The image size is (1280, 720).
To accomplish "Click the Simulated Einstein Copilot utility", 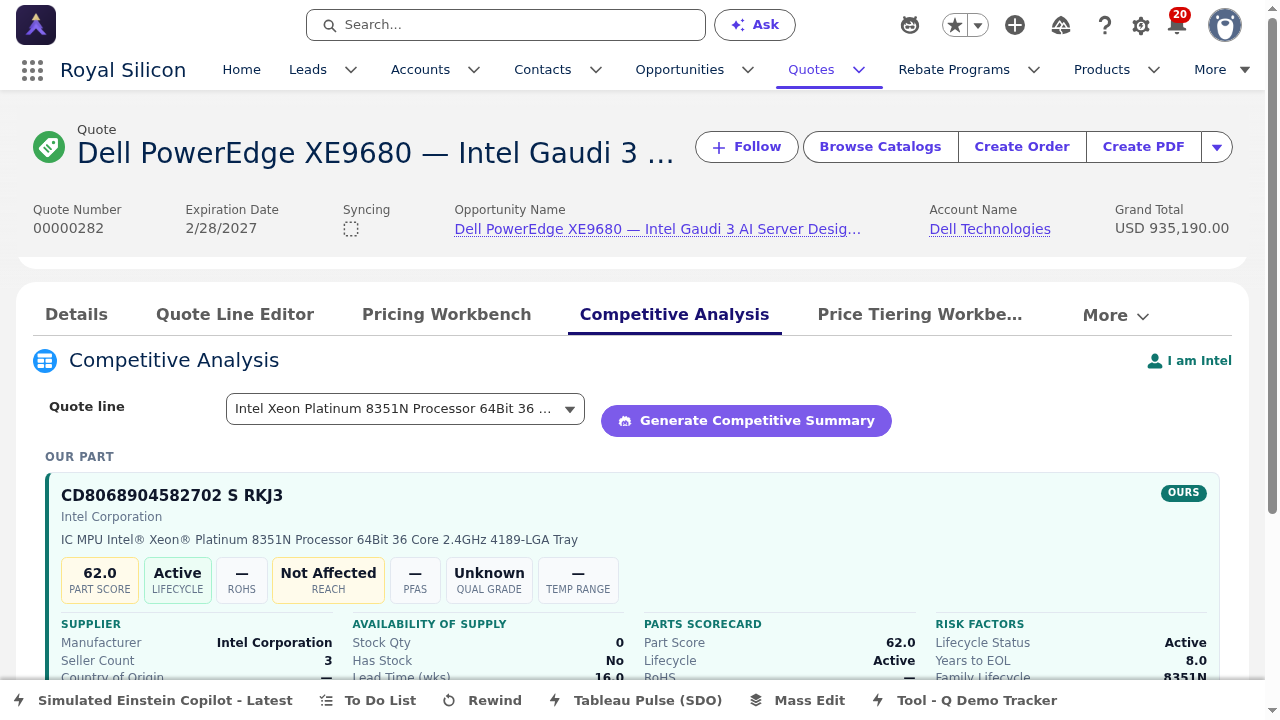I will pyautogui.click(x=154, y=701).
